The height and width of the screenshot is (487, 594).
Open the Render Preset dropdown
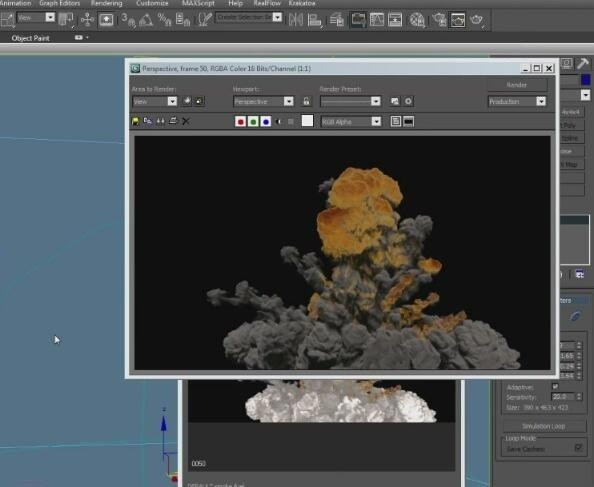350,101
